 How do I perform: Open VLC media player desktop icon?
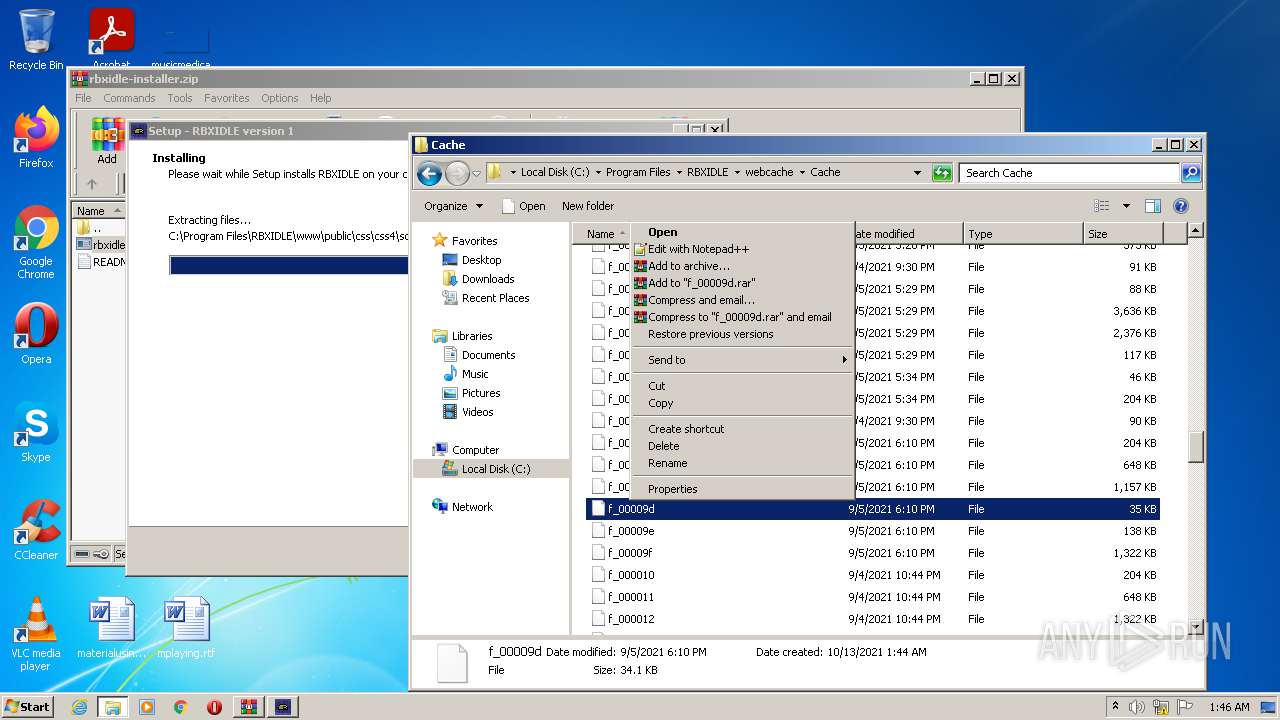pyautogui.click(x=36, y=634)
